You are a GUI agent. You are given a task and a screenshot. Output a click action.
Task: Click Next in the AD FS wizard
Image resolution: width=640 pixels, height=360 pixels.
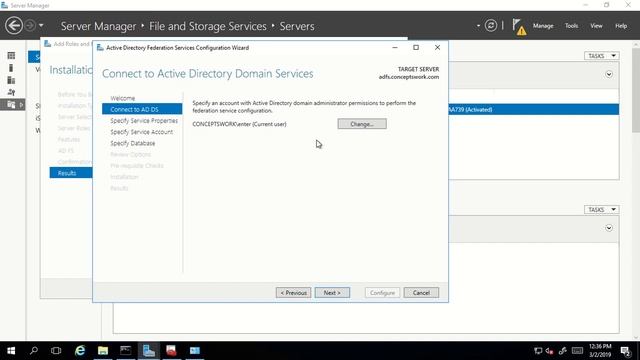[332, 293]
